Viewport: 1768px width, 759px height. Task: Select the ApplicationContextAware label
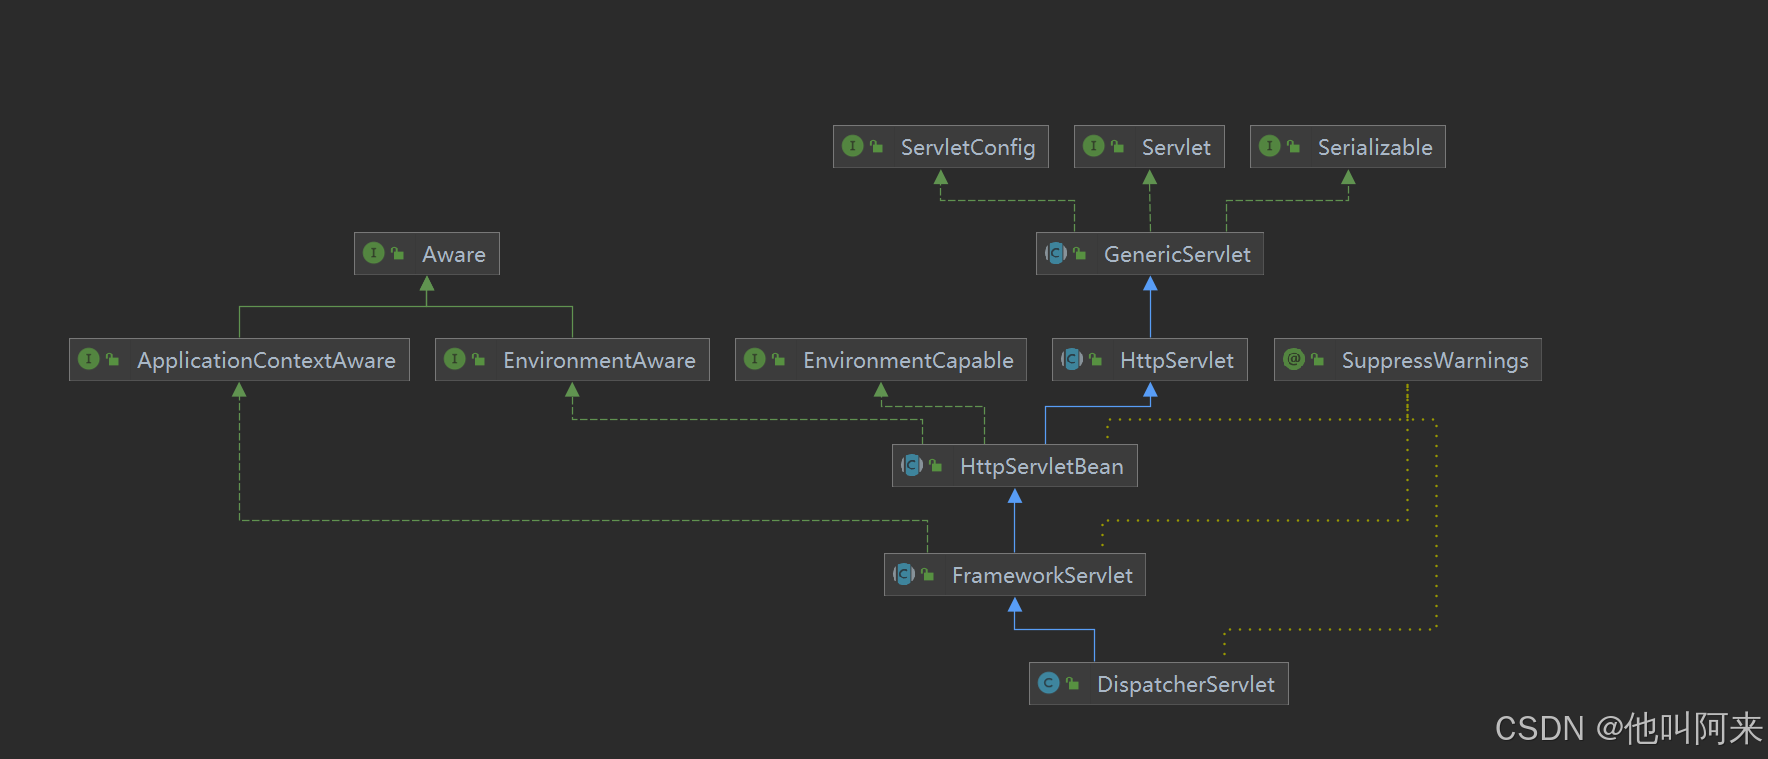(266, 360)
